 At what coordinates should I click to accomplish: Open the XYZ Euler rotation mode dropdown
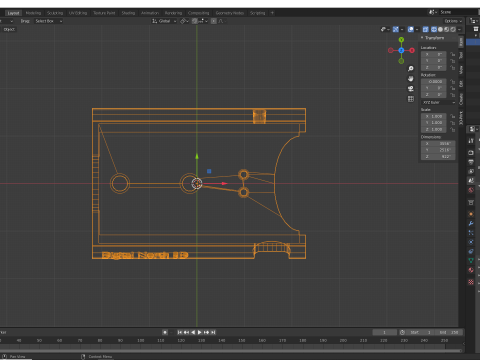click(x=438, y=102)
